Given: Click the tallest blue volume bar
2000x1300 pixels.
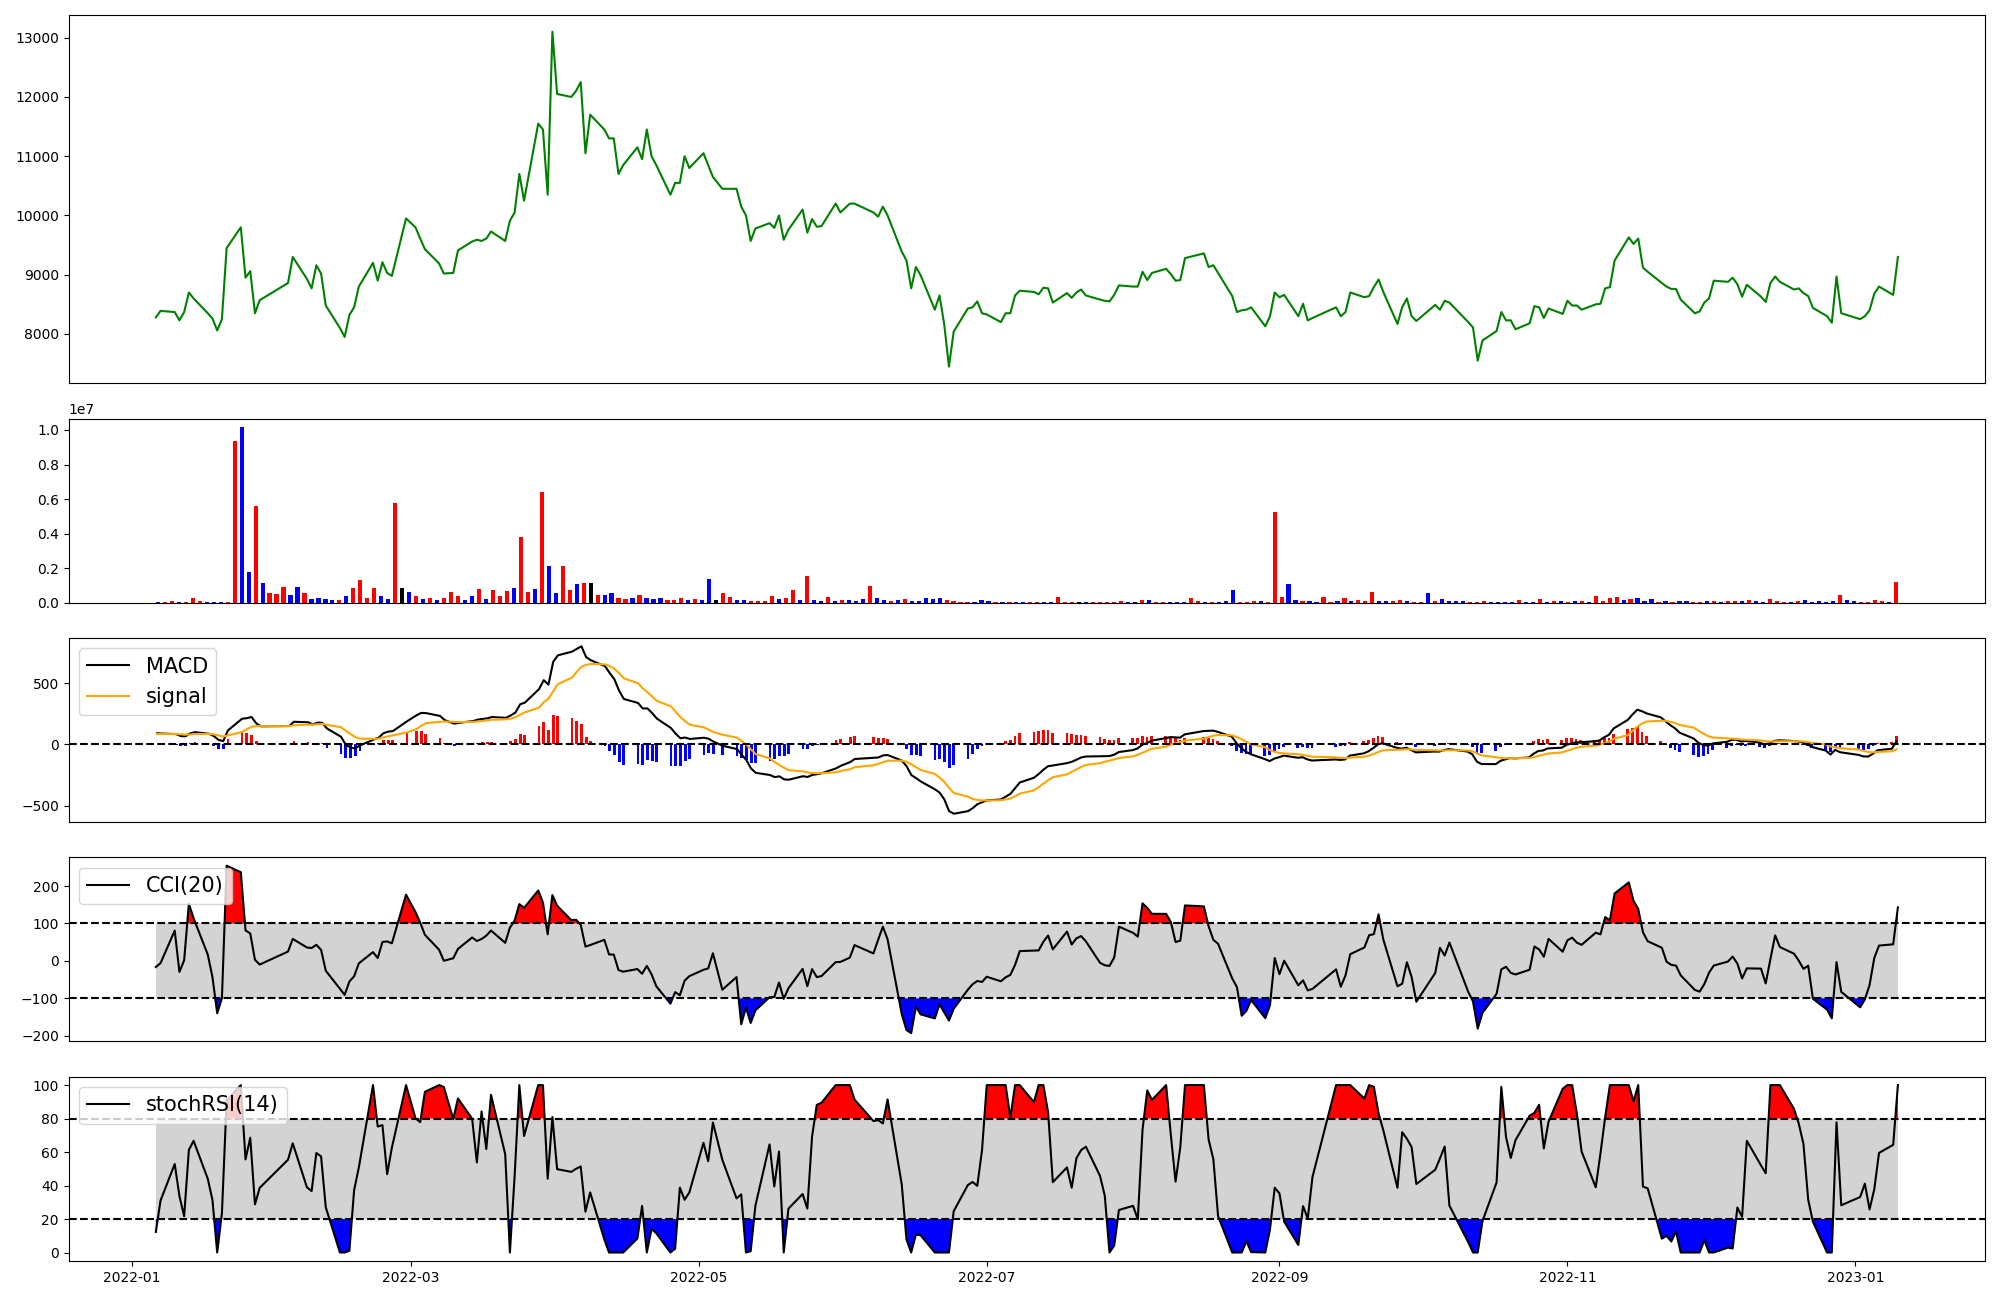Looking at the screenshot, I should click(x=242, y=515).
